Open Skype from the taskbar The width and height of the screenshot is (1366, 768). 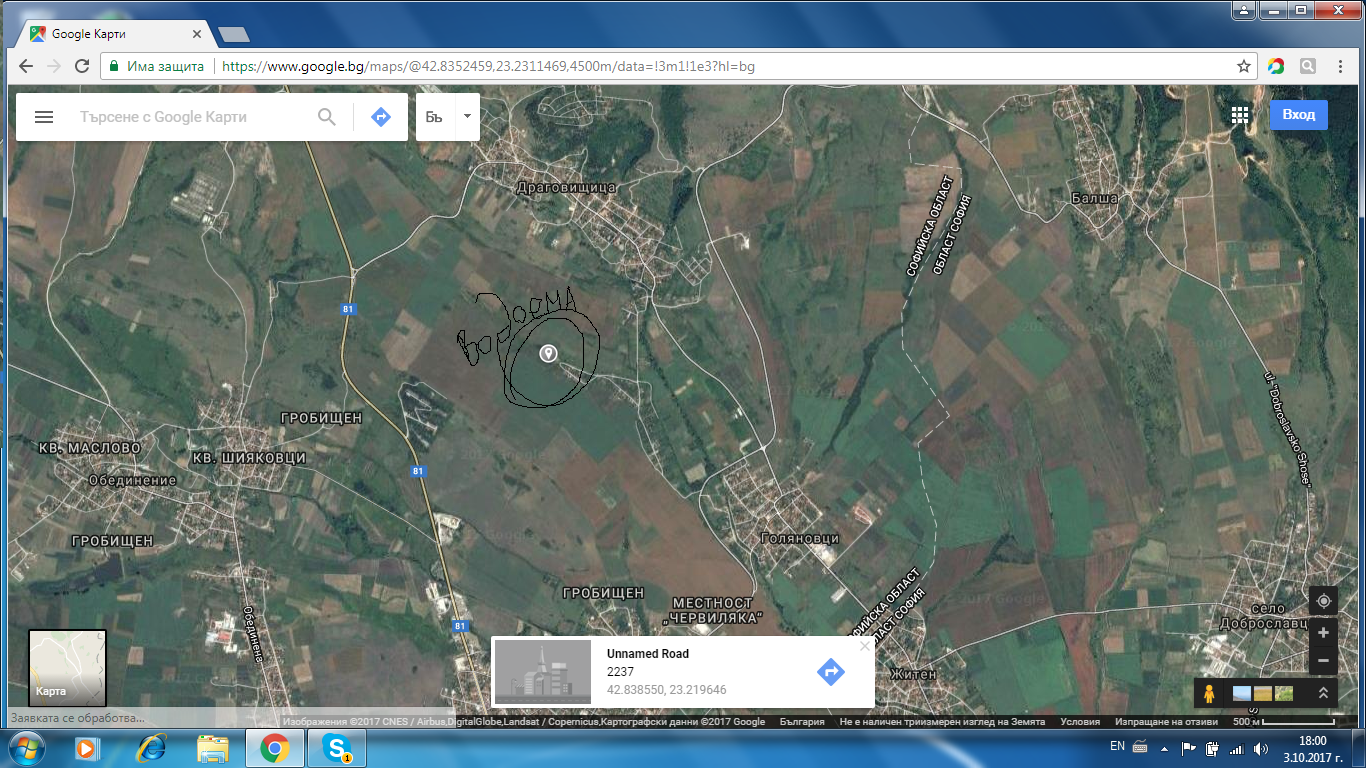[336, 748]
